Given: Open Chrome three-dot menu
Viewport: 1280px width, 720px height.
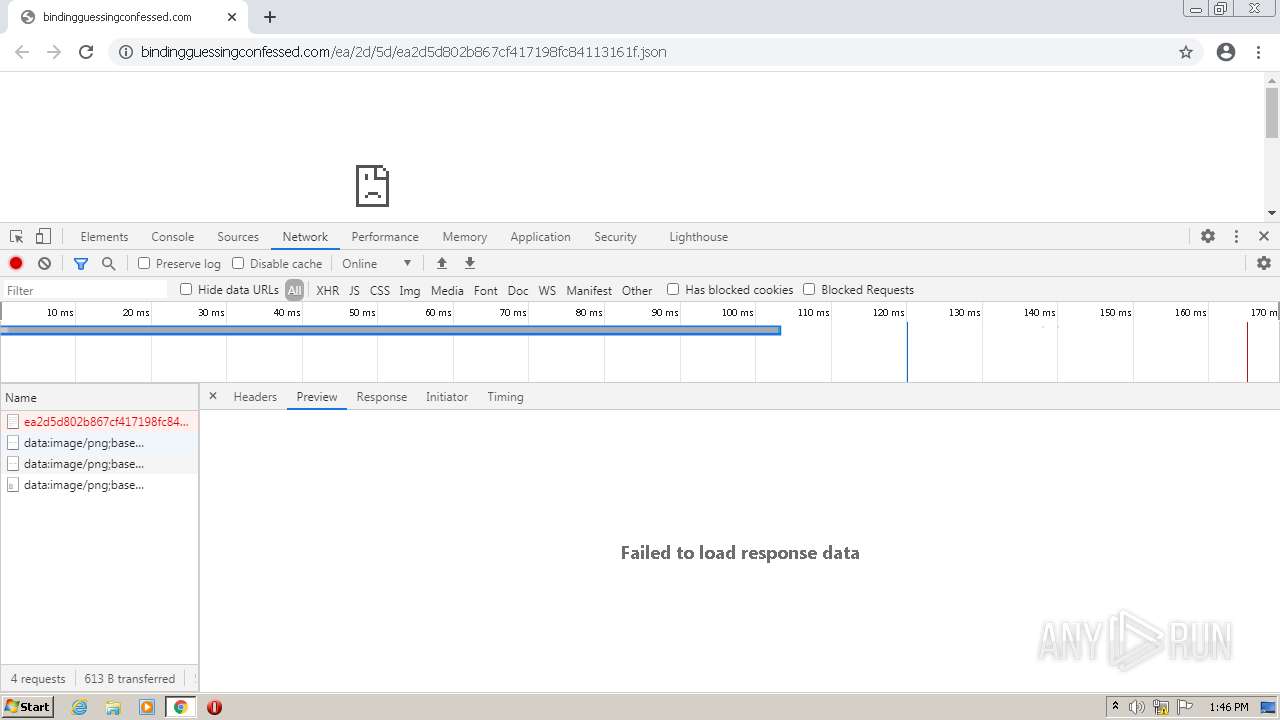Looking at the screenshot, I should [1258, 52].
